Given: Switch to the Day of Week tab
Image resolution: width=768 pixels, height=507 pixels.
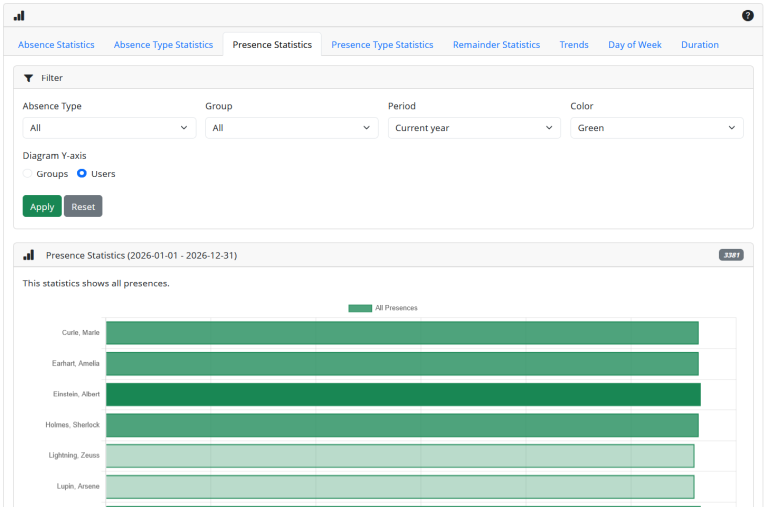Looking at the screenshot, I should coord(635,45).
